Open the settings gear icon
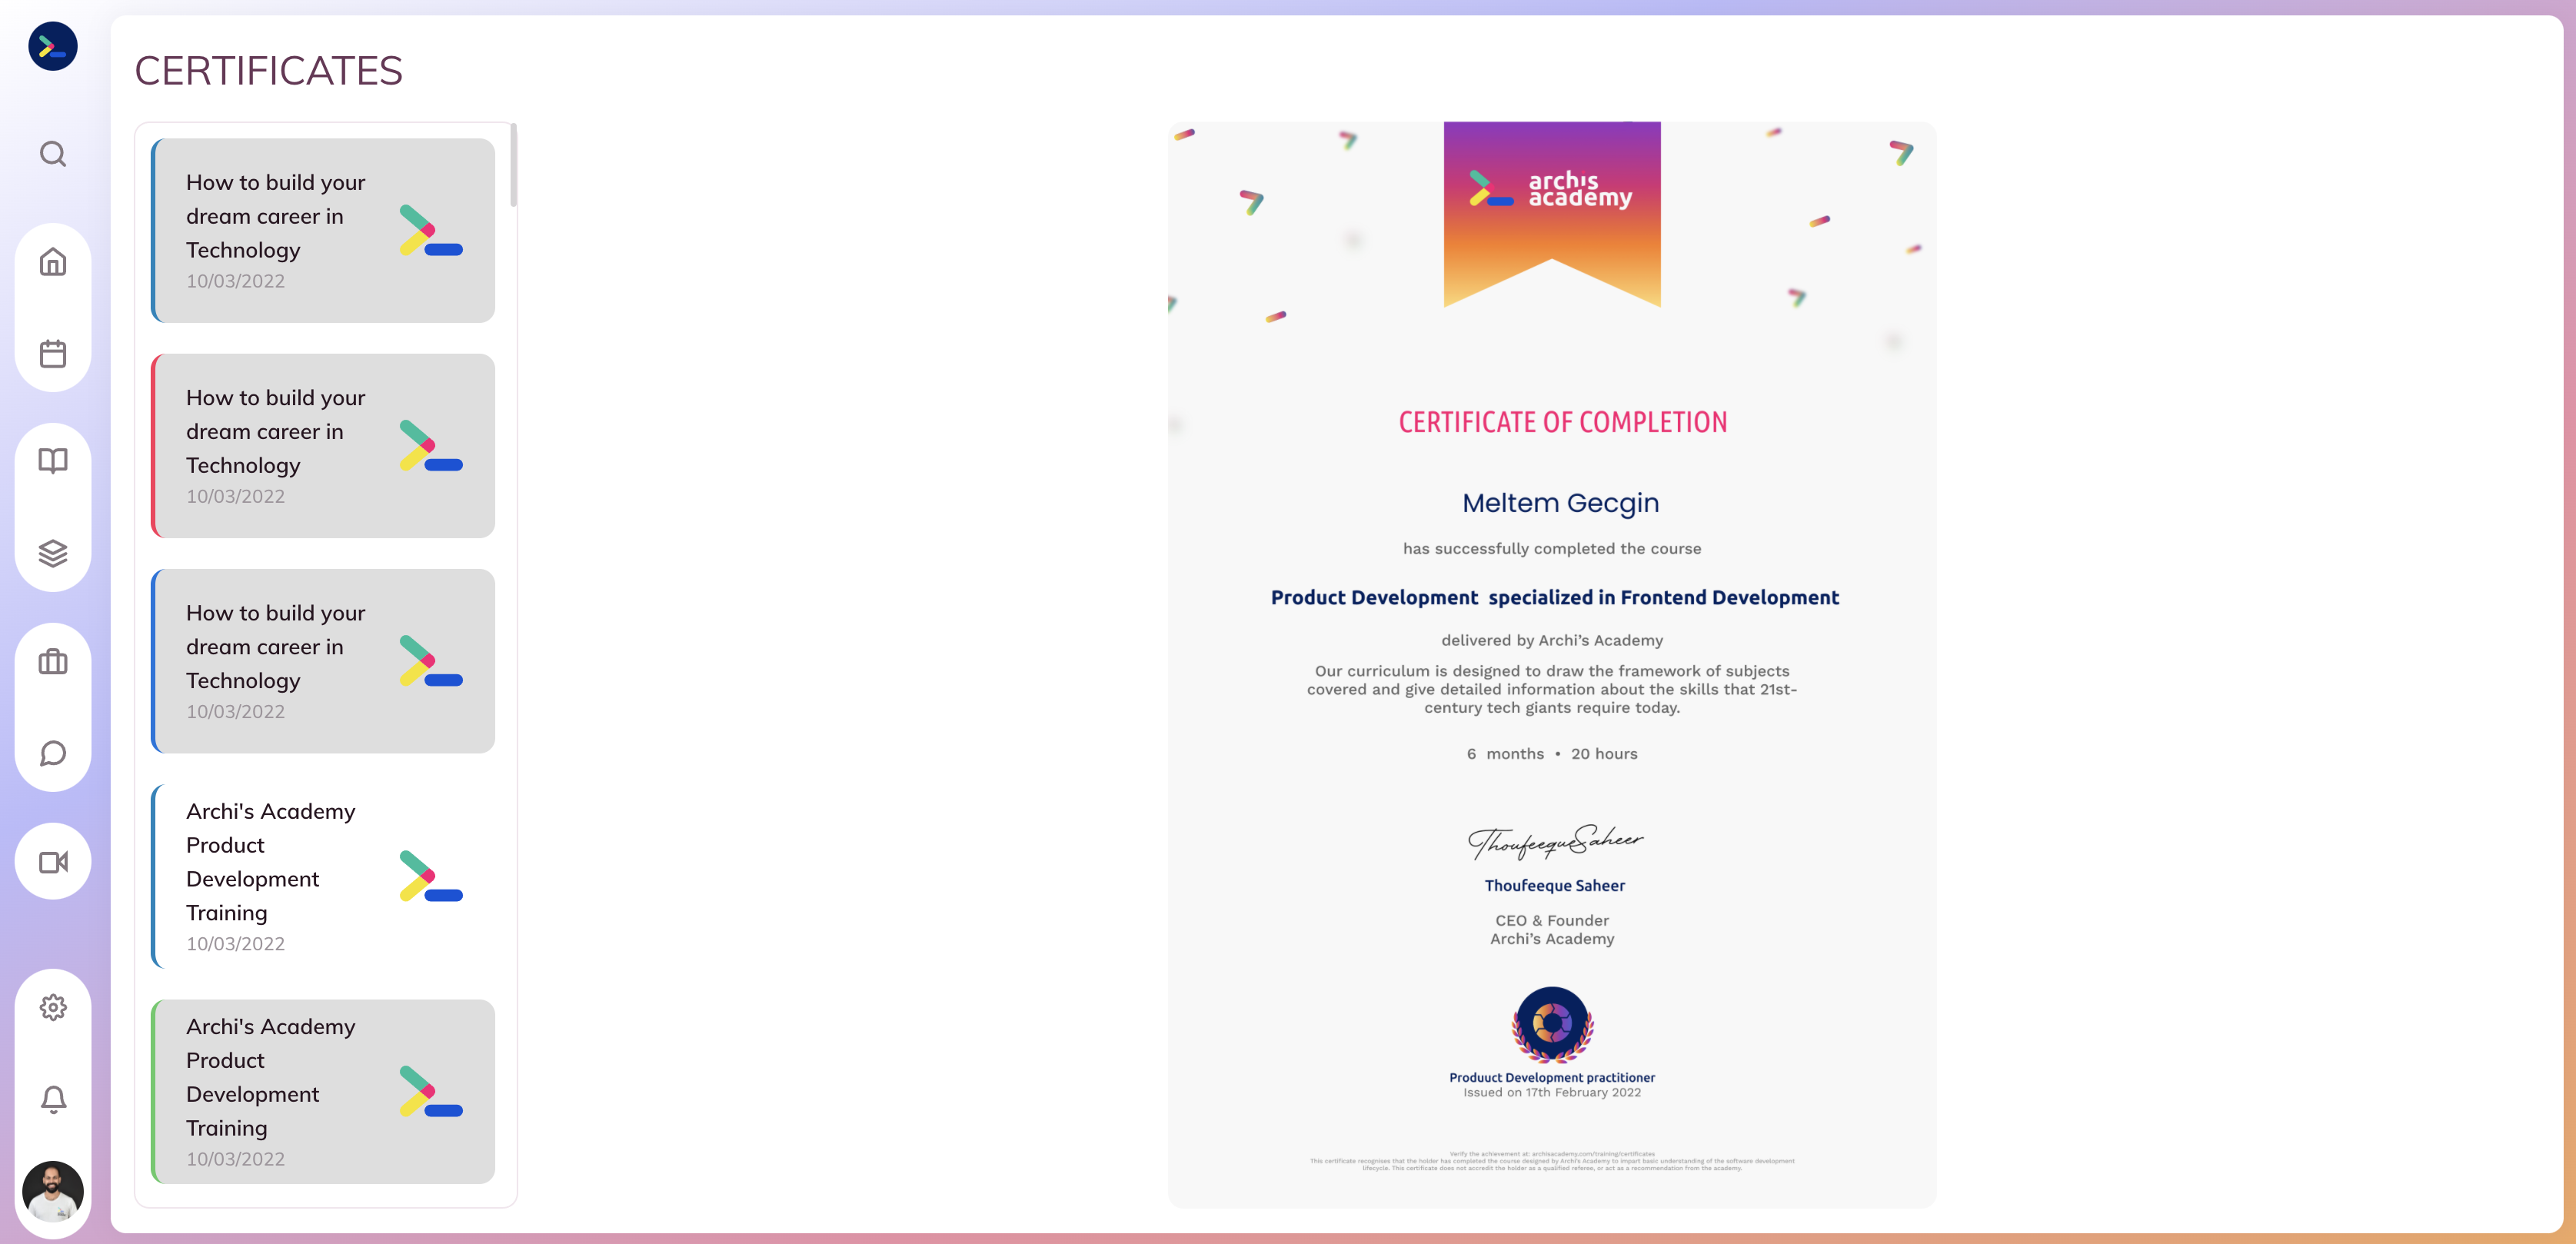Viewport: 2576px width, 1244px height. pyautogui.click(x=53, y=1007)
